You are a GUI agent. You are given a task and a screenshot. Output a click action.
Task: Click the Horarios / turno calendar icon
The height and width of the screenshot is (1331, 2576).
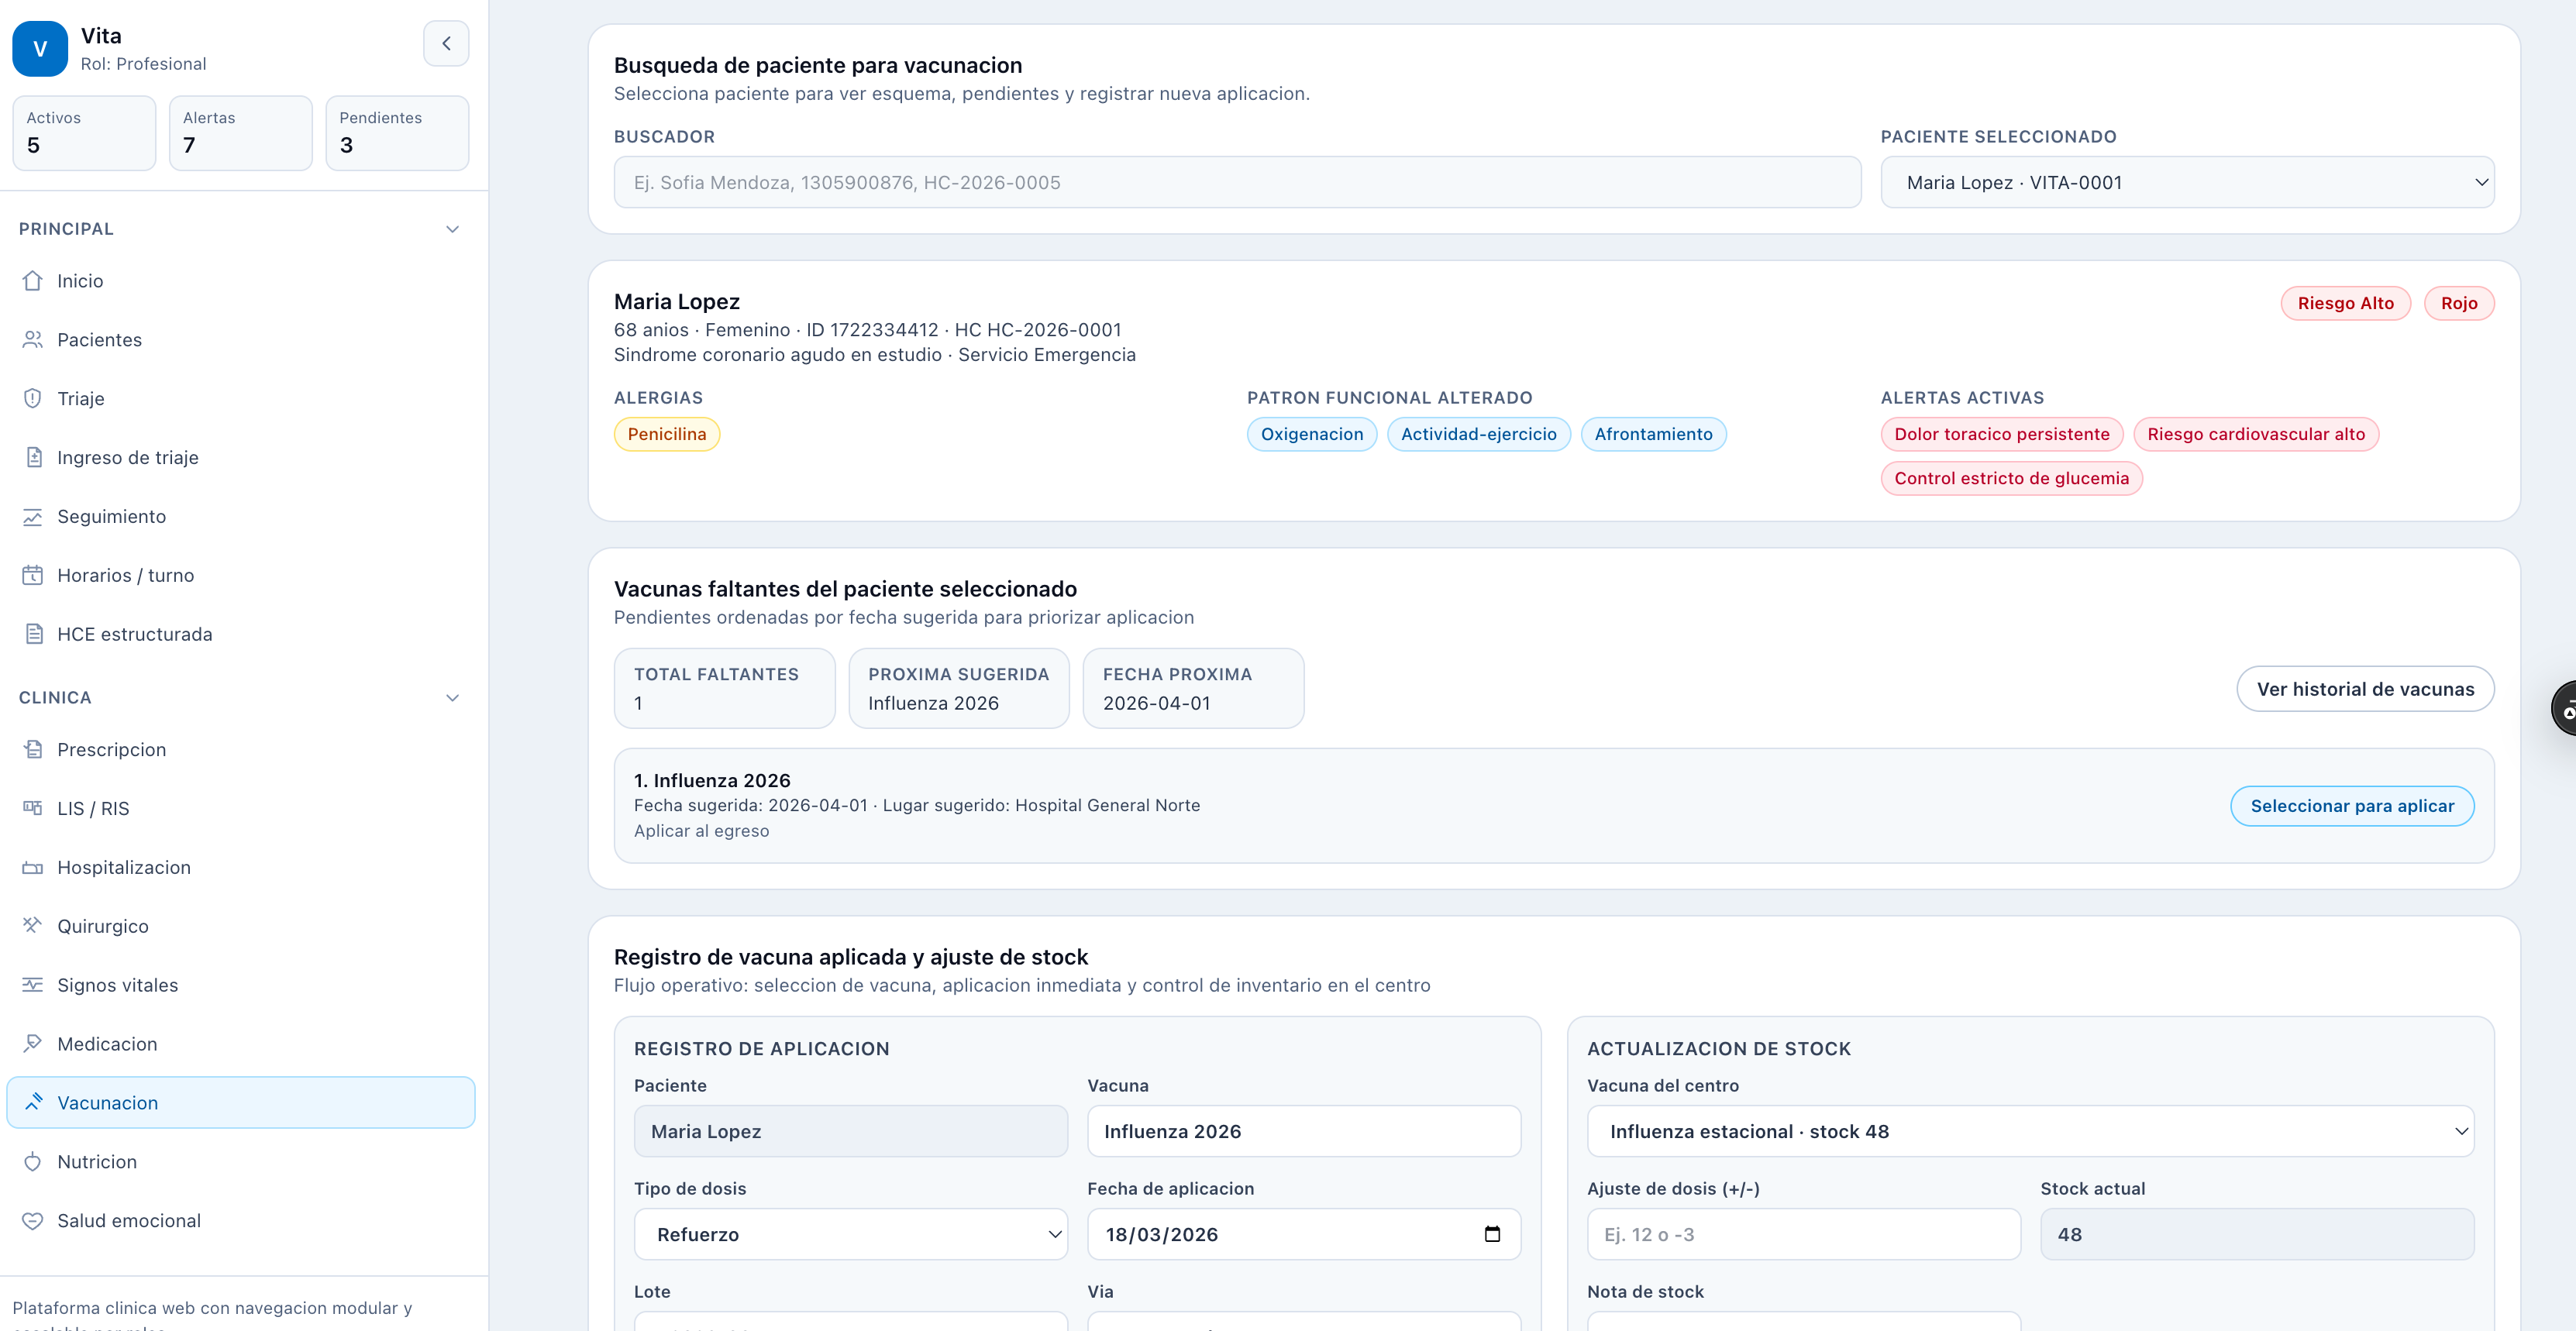pyautogui.click(x=33, y=576)
